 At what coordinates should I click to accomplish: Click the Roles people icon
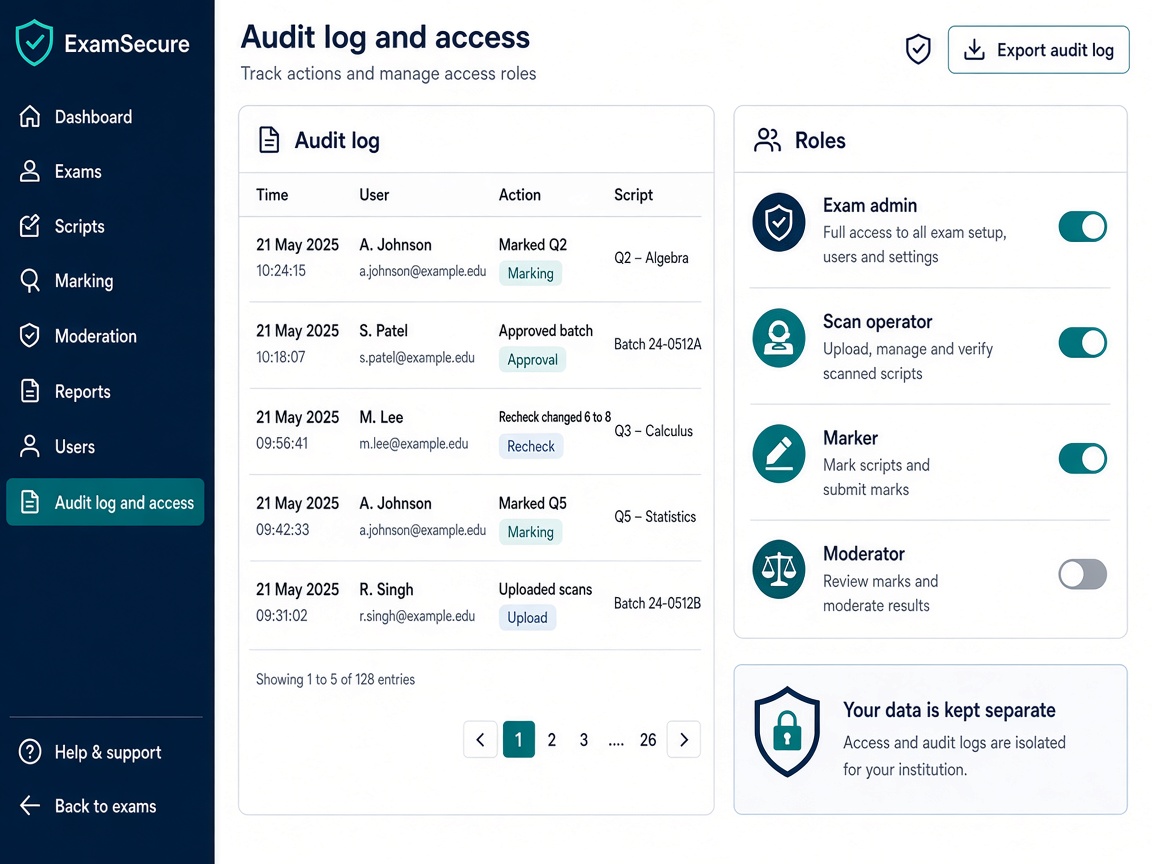pos(767,140)
